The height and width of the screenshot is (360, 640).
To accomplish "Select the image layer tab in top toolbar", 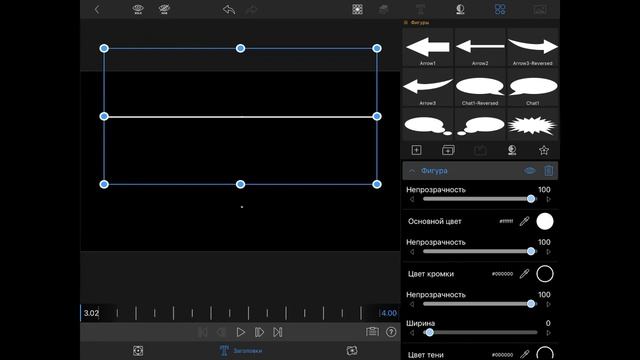I will pos(540,9).
